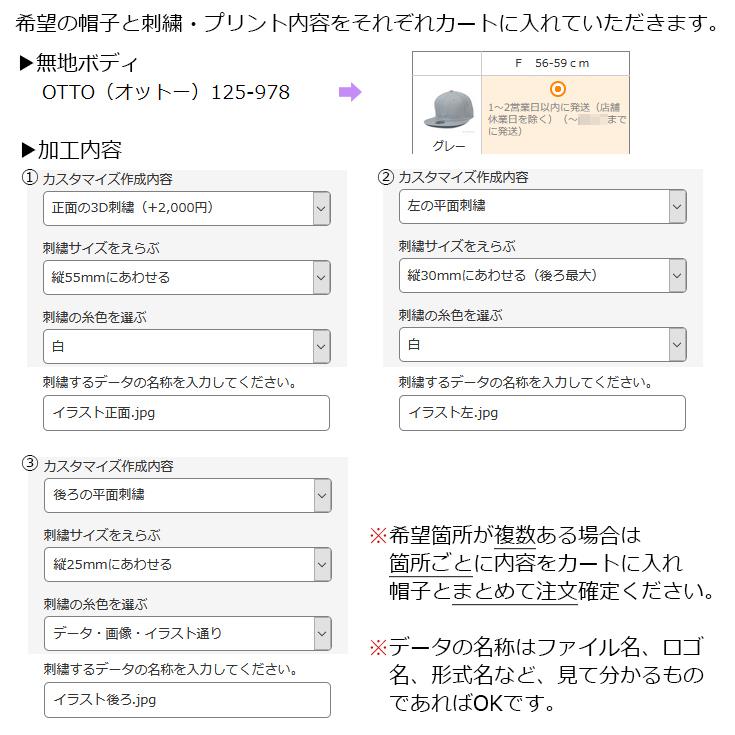Click the イラスト左.jpg text field
Screen dimensions: 735x735
pyautogui.click(x=542, y=412)
